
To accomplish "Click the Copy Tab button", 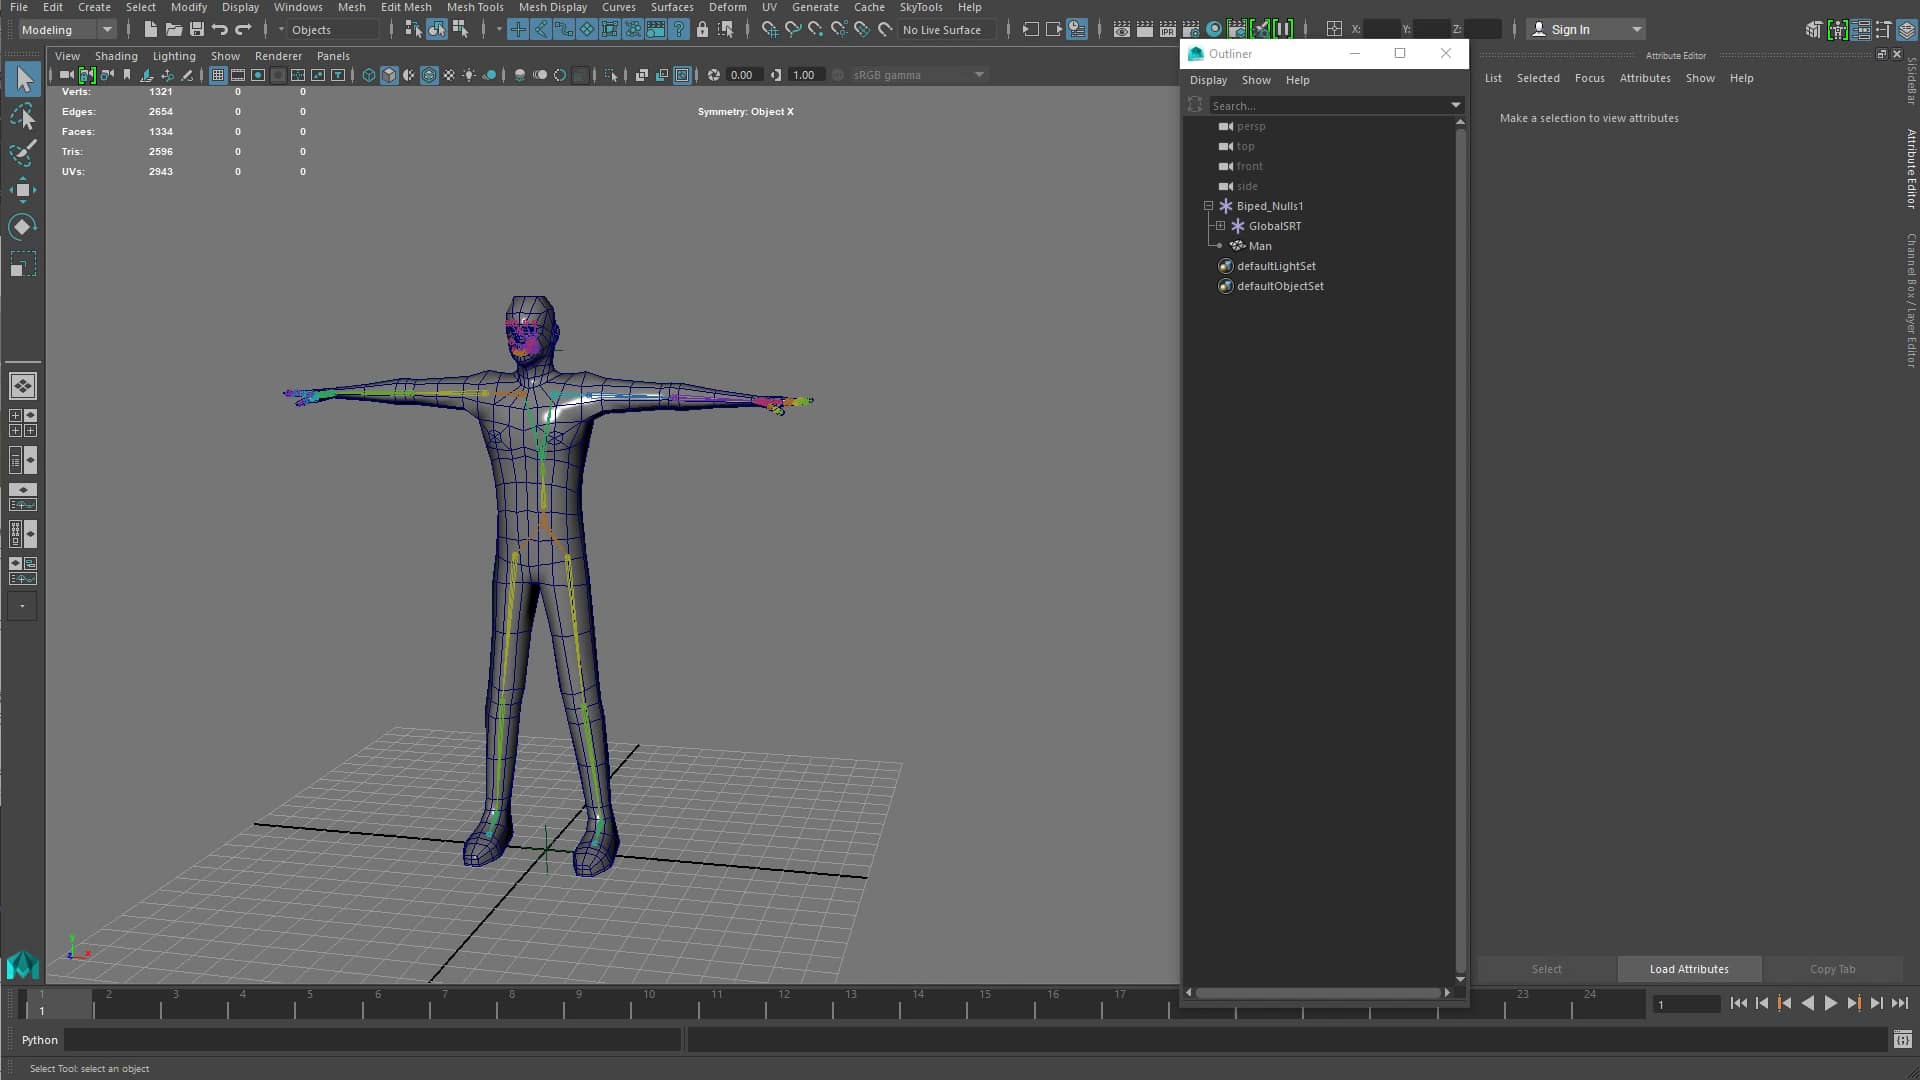I will pyautogui.click(x=1832, y=969).
